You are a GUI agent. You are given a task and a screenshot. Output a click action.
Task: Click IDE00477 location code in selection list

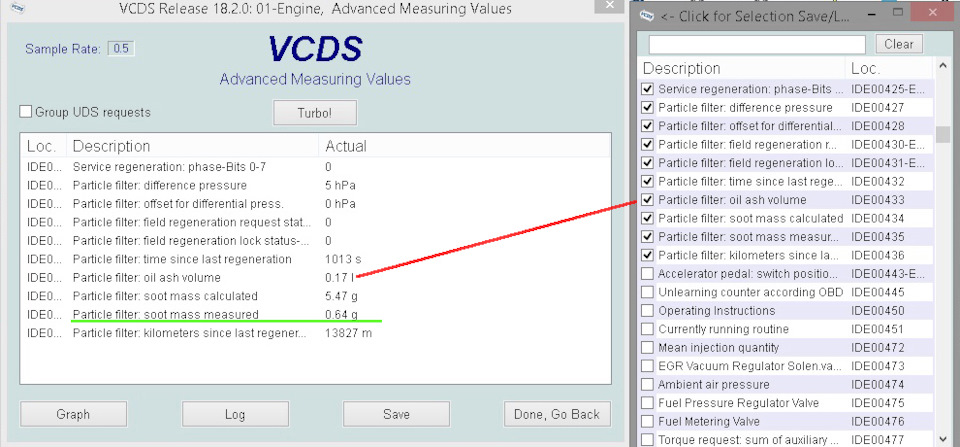pyautogui.click(x=877, y=440)
